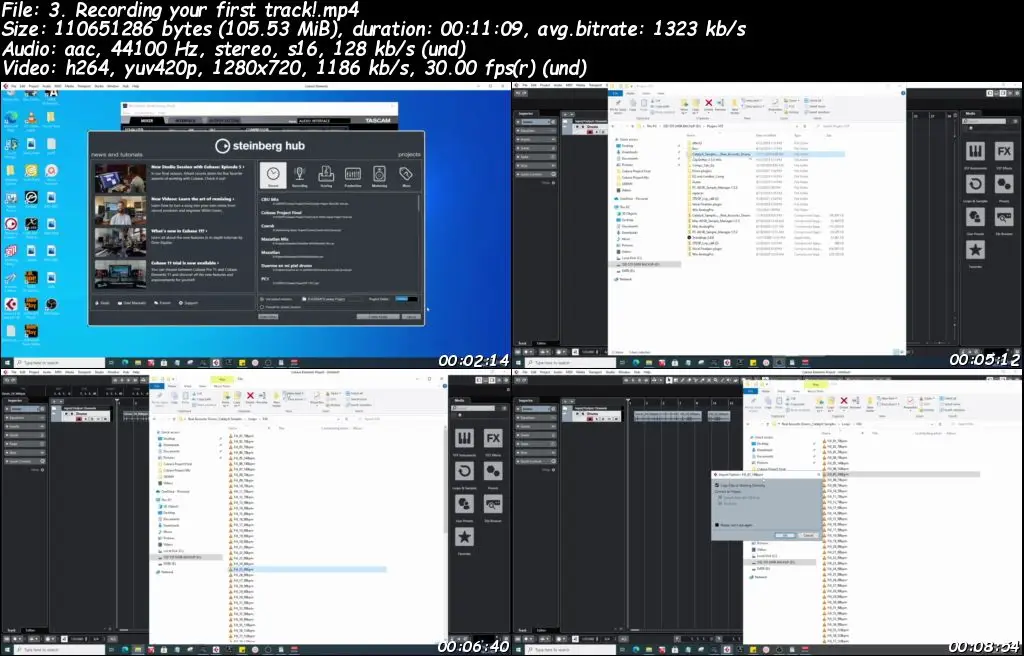Click the Create Empty button in Steinberg hub
The image size is (1024, 656).
pos(377,316)
